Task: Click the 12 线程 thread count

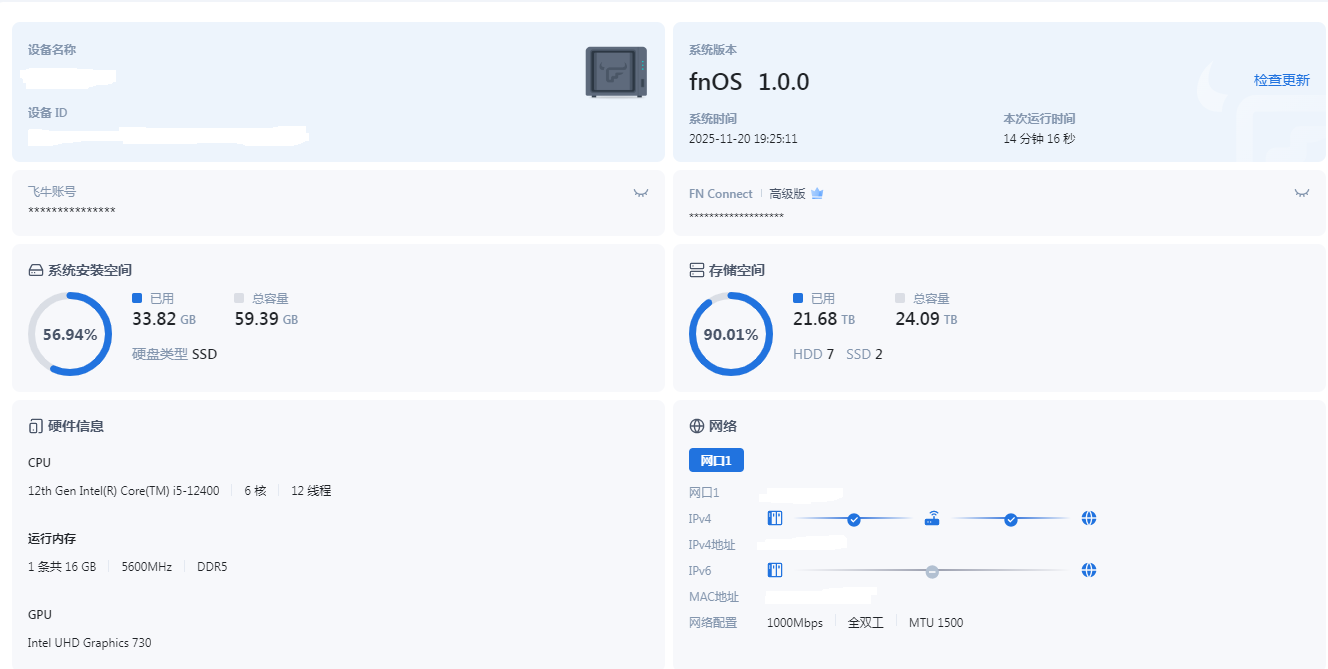Action: click(x=311, y=491)
